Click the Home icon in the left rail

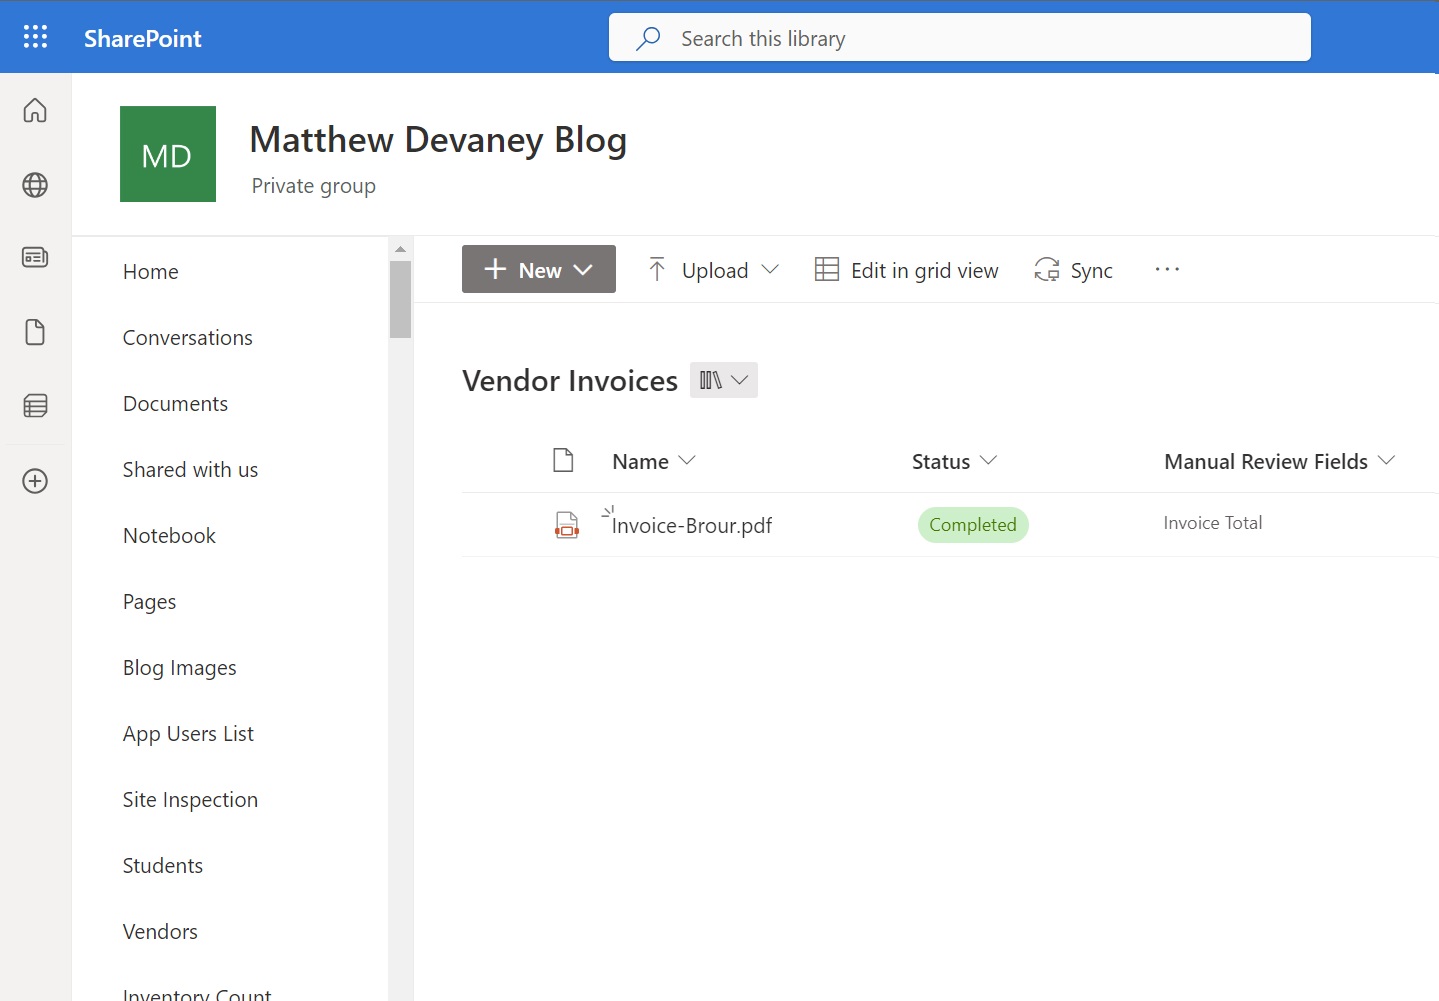click(35, 110)
